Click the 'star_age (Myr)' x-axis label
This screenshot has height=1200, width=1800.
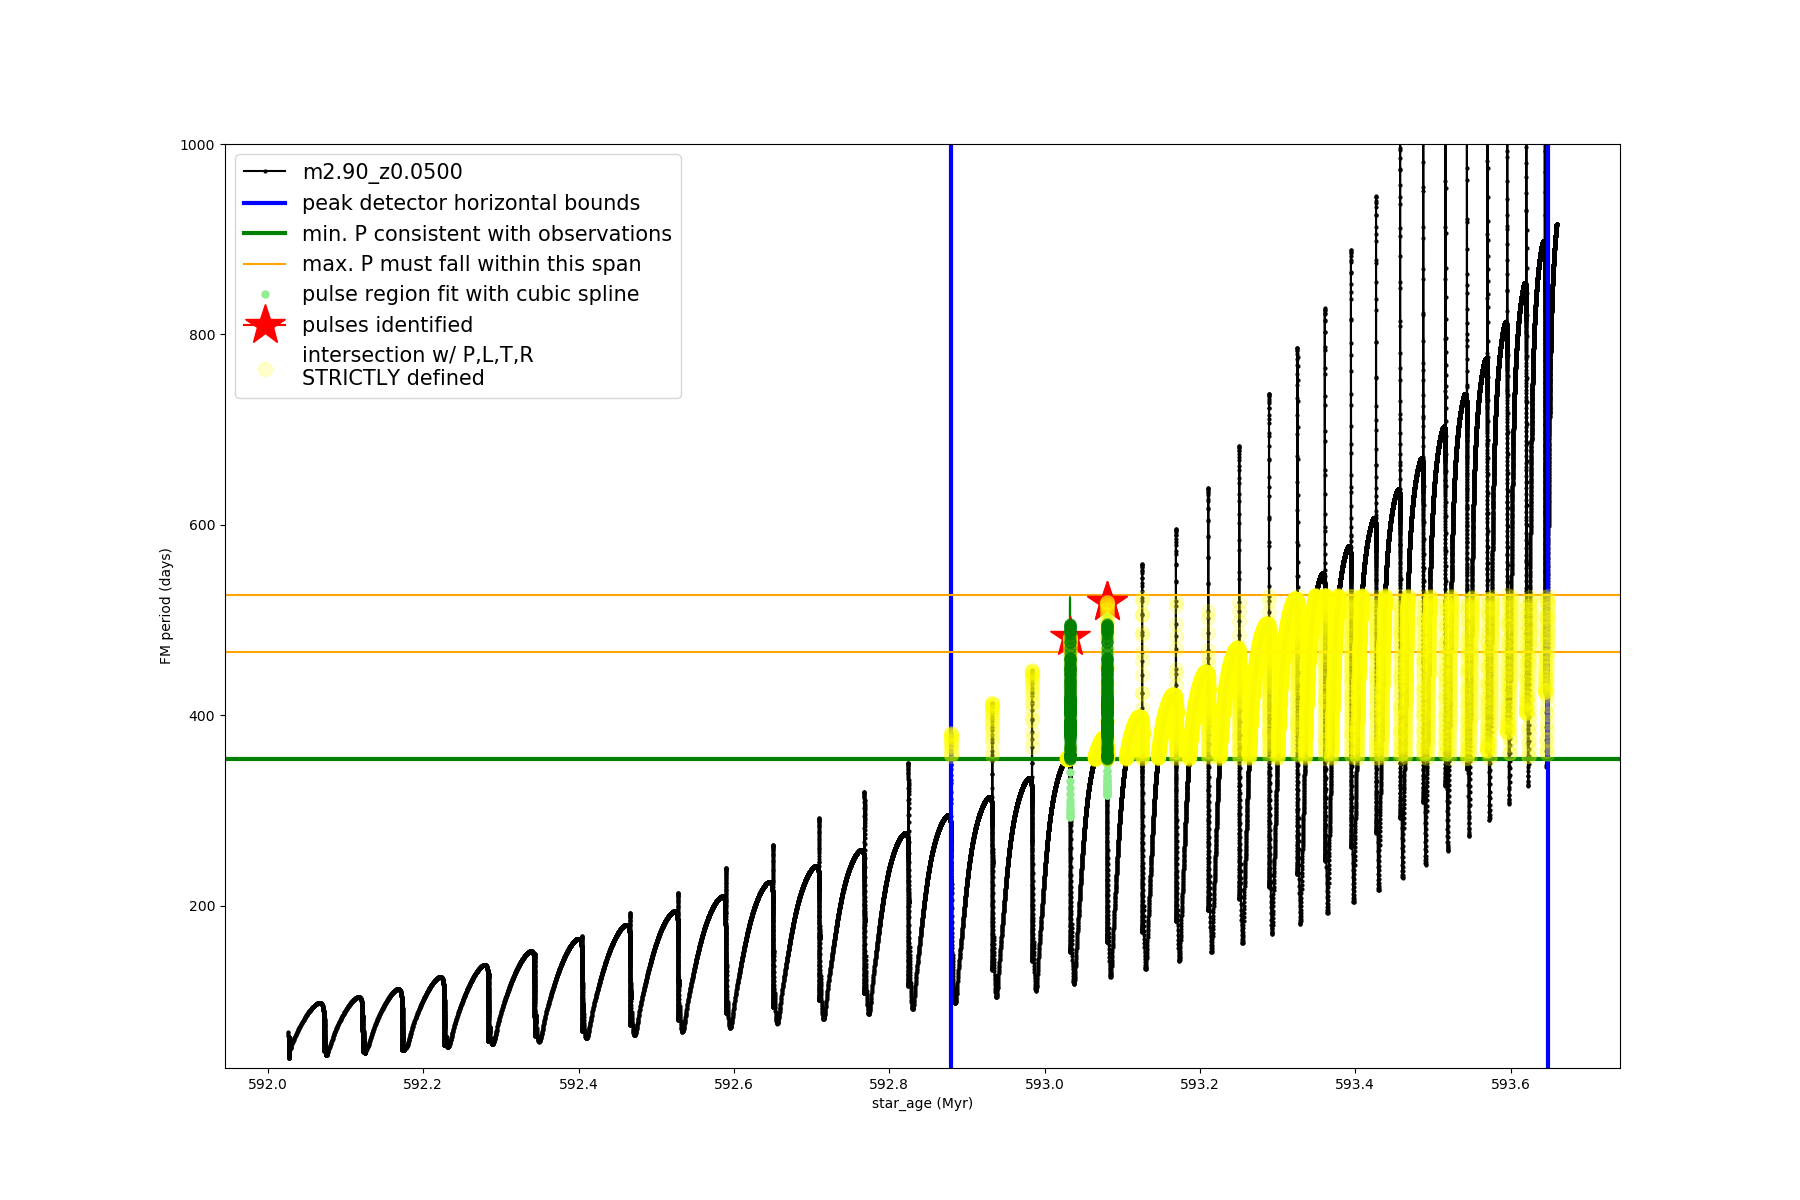(x=922, y=1103)
